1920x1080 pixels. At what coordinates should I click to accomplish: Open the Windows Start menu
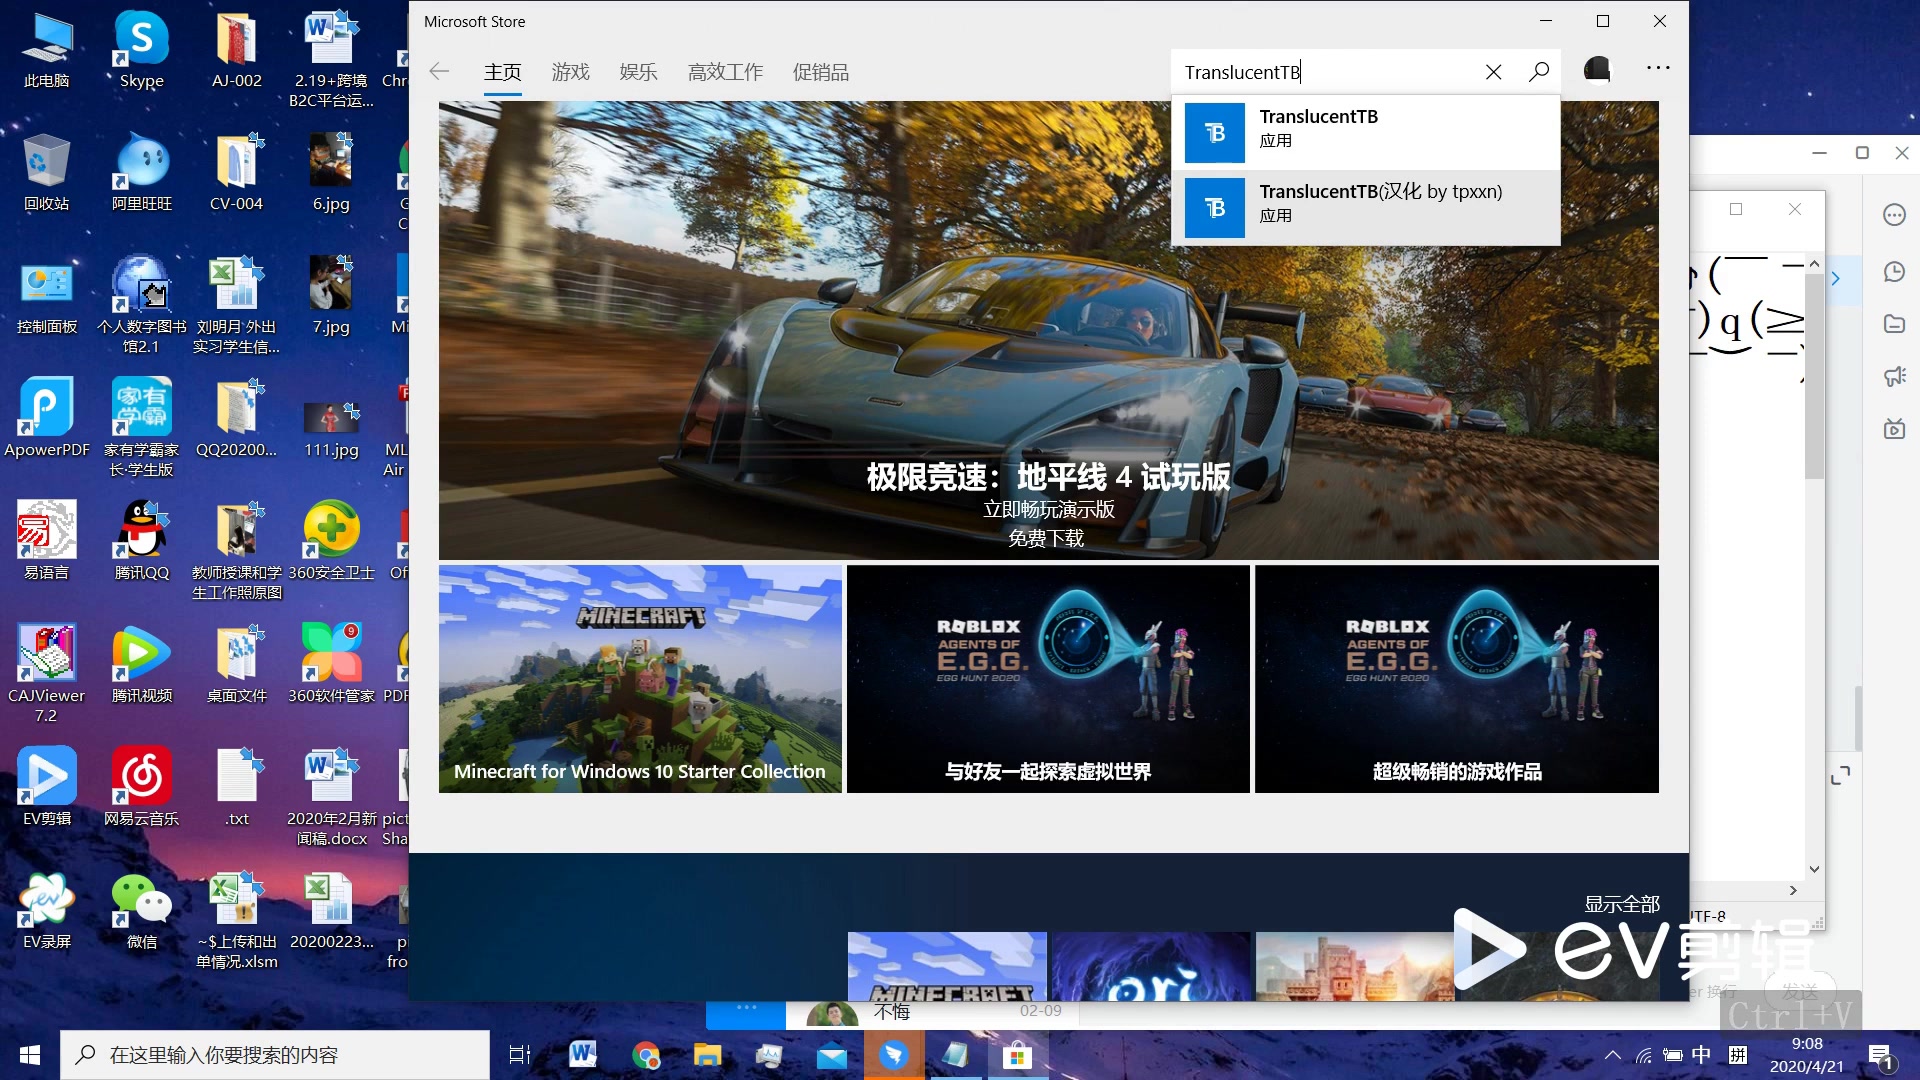pos(30,1055)
